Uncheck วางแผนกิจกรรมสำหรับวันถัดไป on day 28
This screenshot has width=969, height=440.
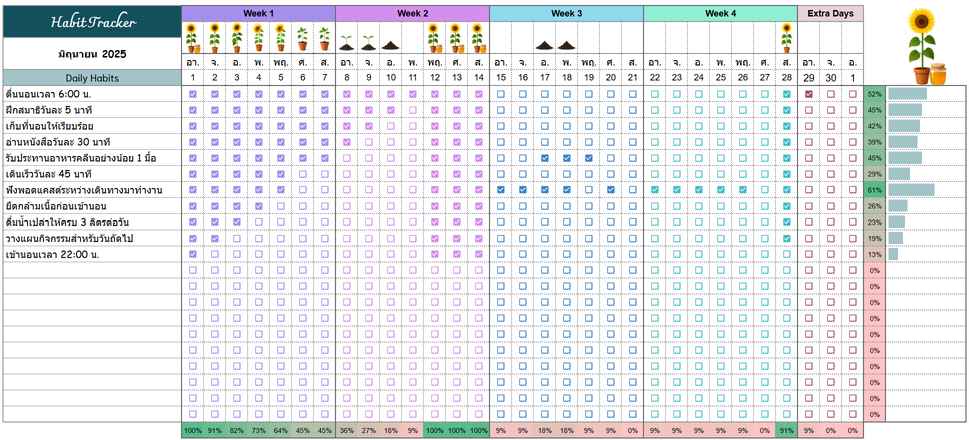pyautogui.click(x=786, y=238)
